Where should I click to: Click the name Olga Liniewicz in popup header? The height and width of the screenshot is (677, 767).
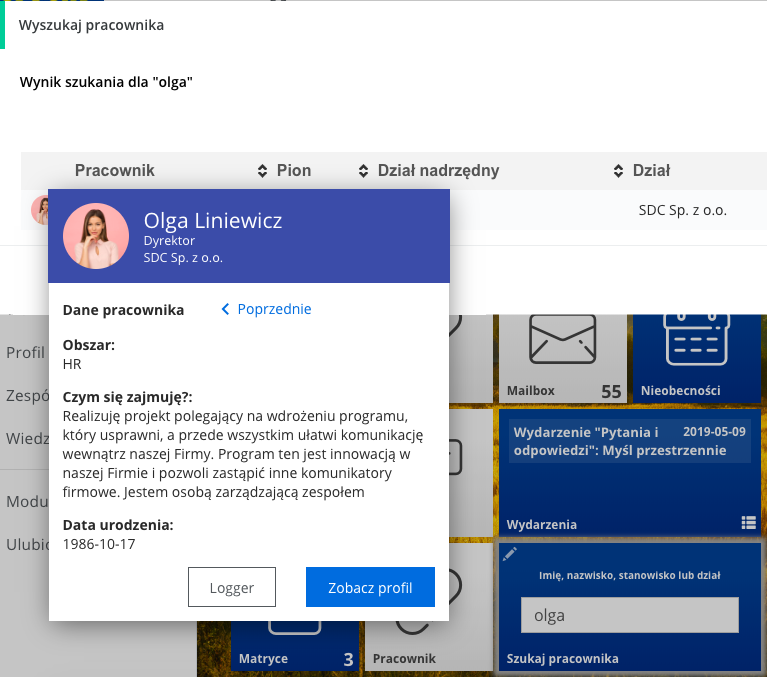coord(213,221)
